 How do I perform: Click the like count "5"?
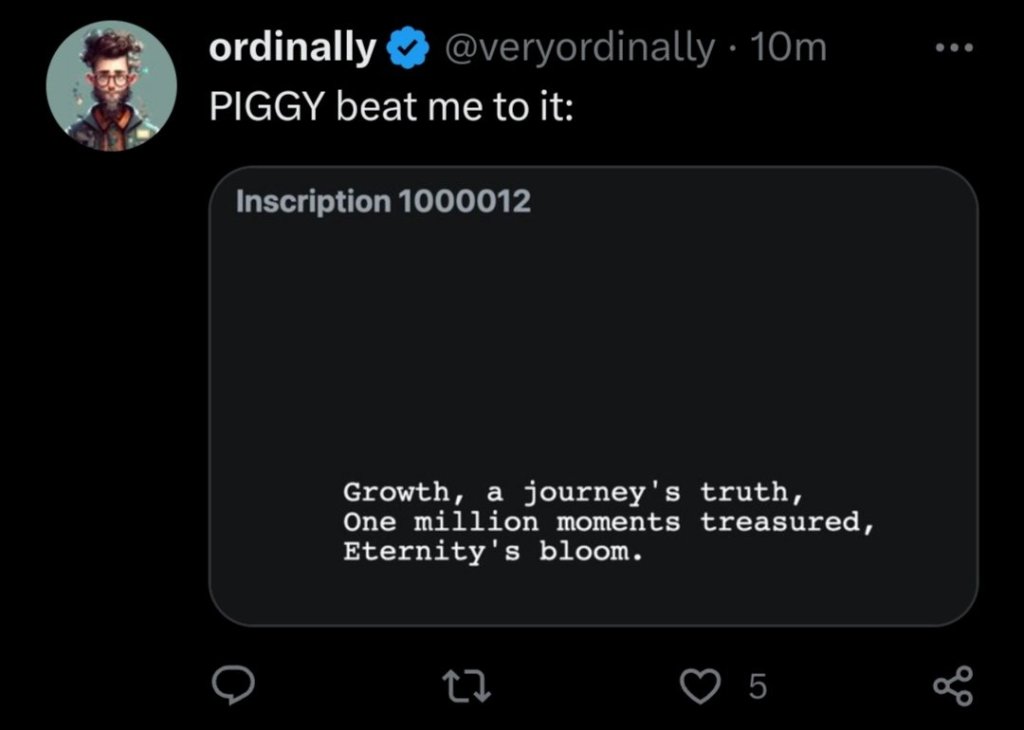tap(757, 687)
